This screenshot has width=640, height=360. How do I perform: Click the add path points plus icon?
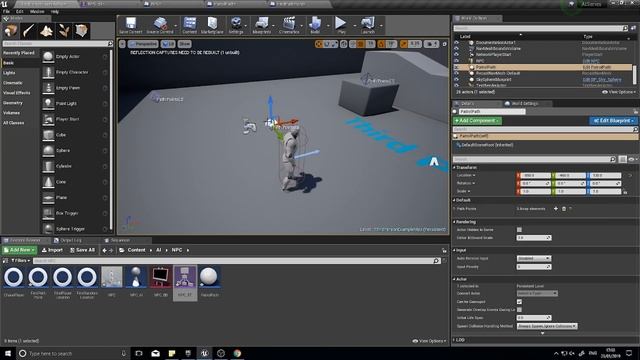pyautogui.click(x=556, y=209)
